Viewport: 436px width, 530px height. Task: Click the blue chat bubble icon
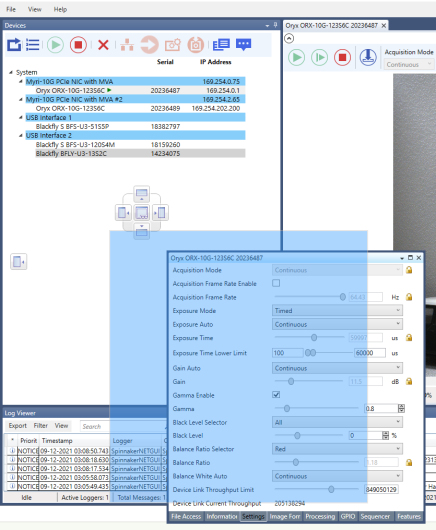243,45
